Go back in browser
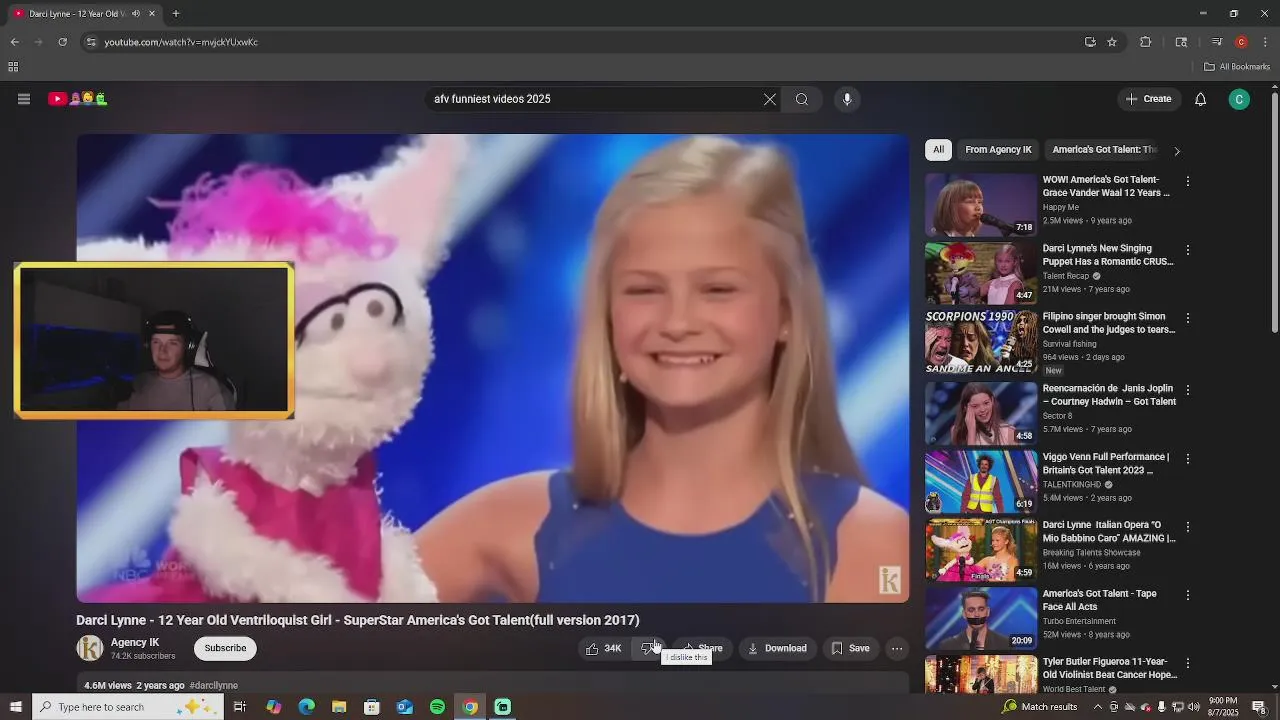1280x720 pixels. tap(14, 42)
